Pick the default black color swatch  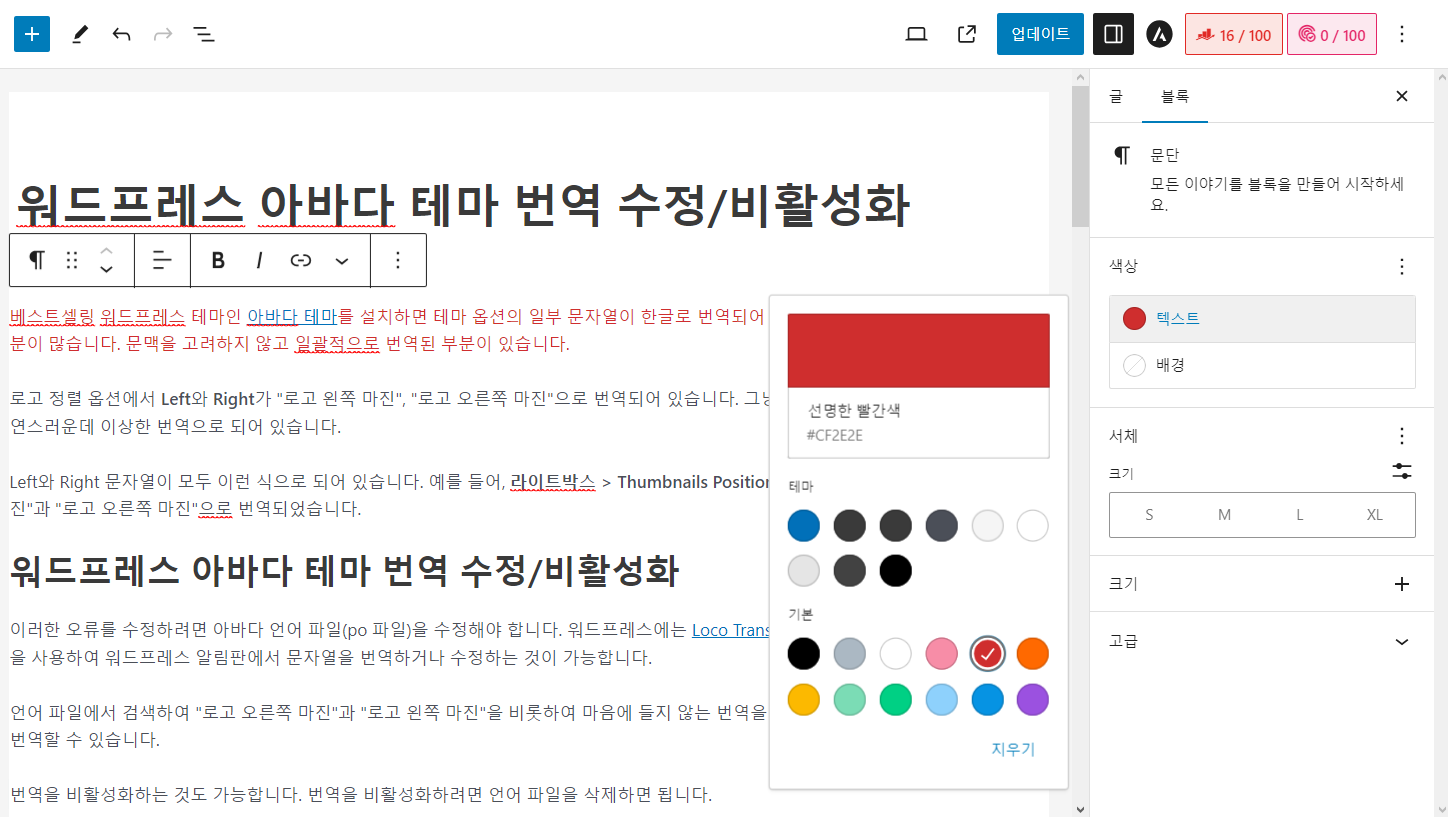pyautogui.click(x=804, y=654)
